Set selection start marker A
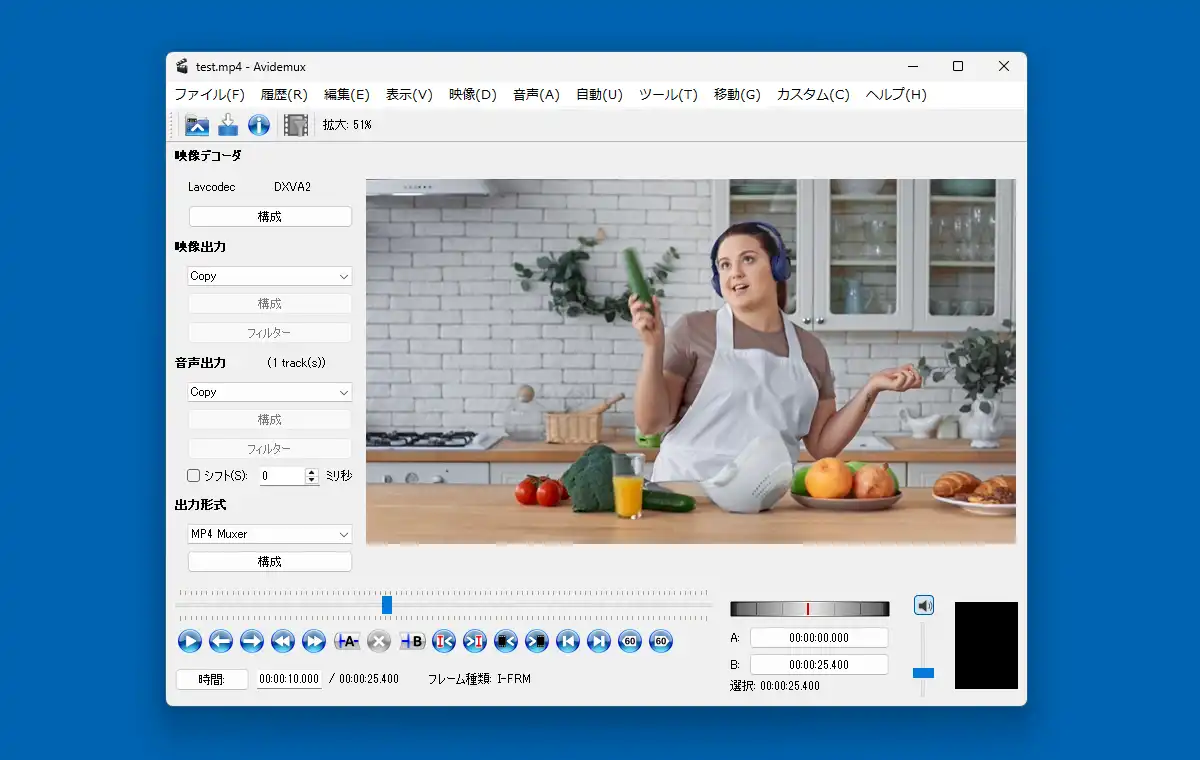Image resolution: width=1200 pixels, height=760 pixels. 347,642
